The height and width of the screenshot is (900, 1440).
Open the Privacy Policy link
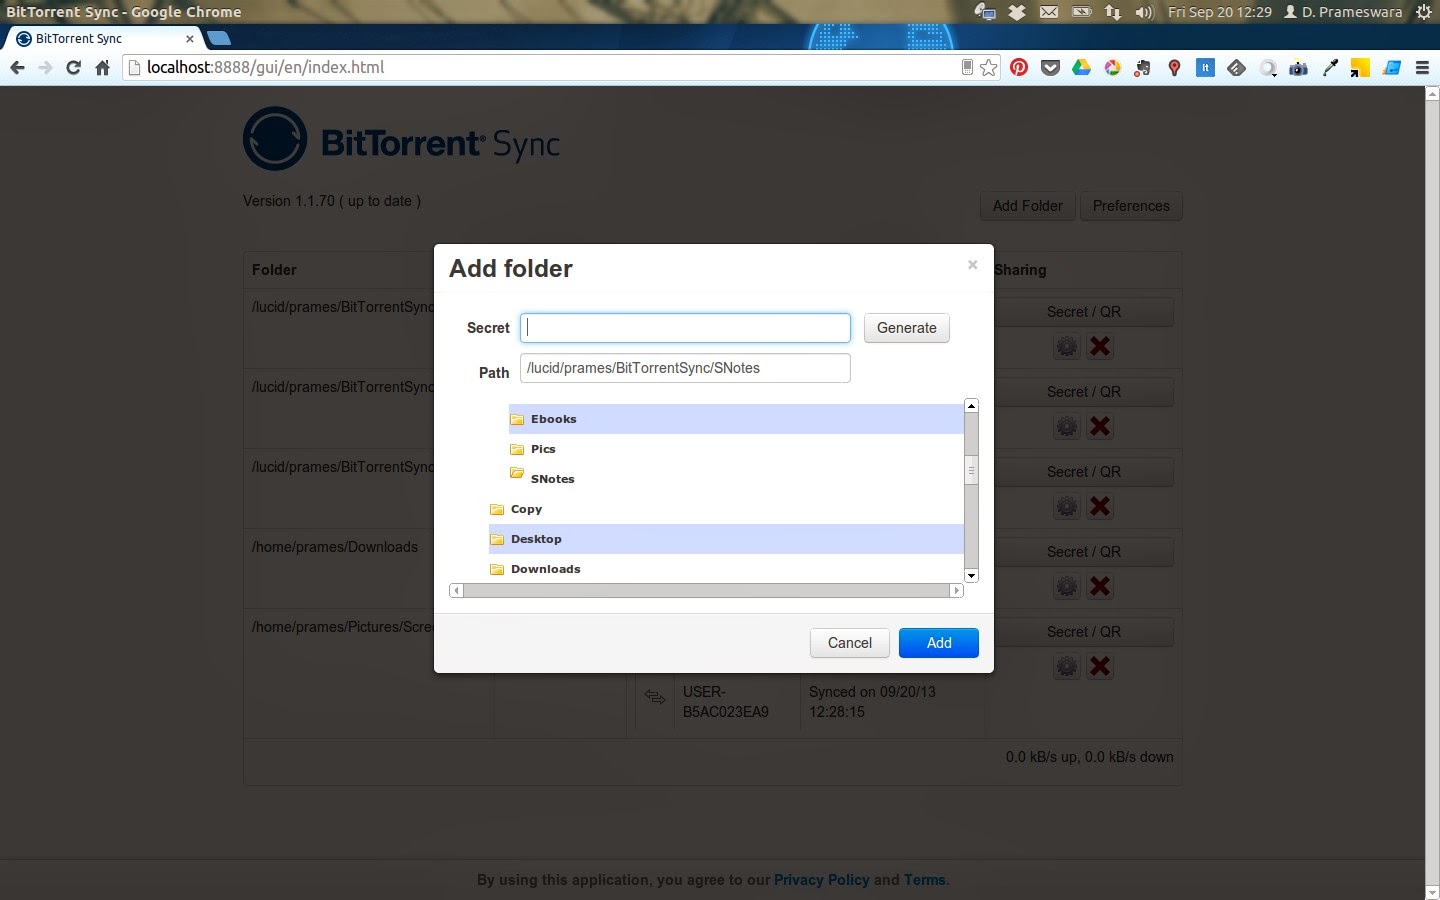(x=822, y=880)
